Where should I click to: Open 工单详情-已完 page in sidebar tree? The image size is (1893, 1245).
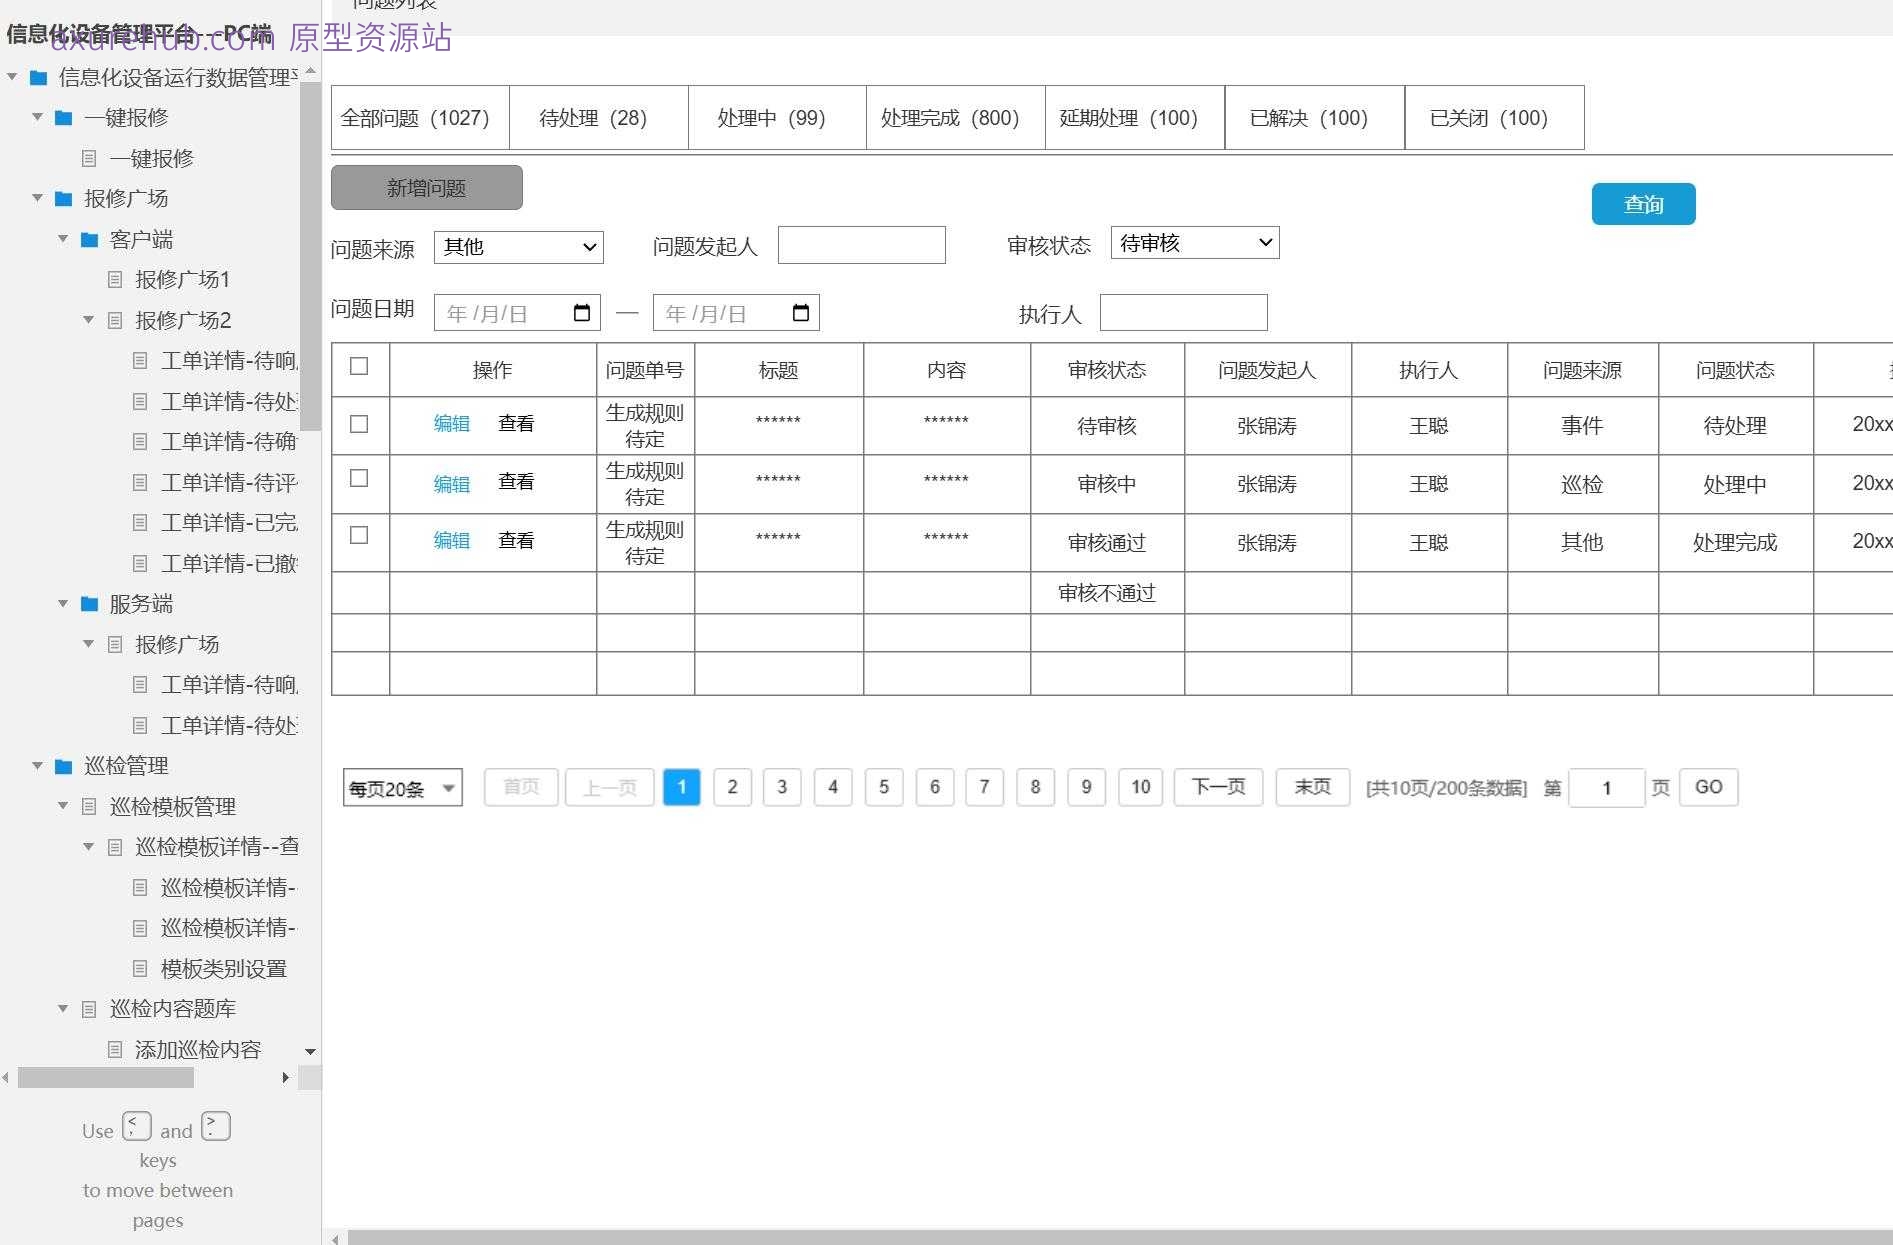click(229, 523)
